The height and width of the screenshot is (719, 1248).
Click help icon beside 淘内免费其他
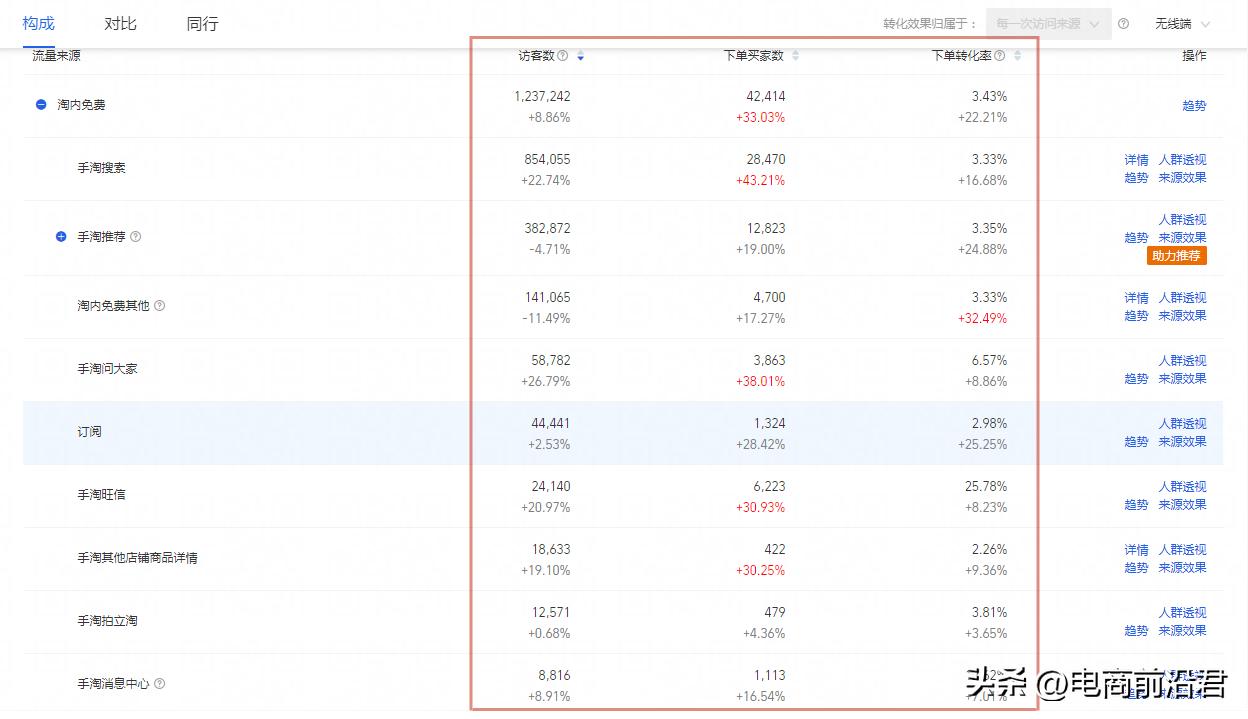point(160,306)
